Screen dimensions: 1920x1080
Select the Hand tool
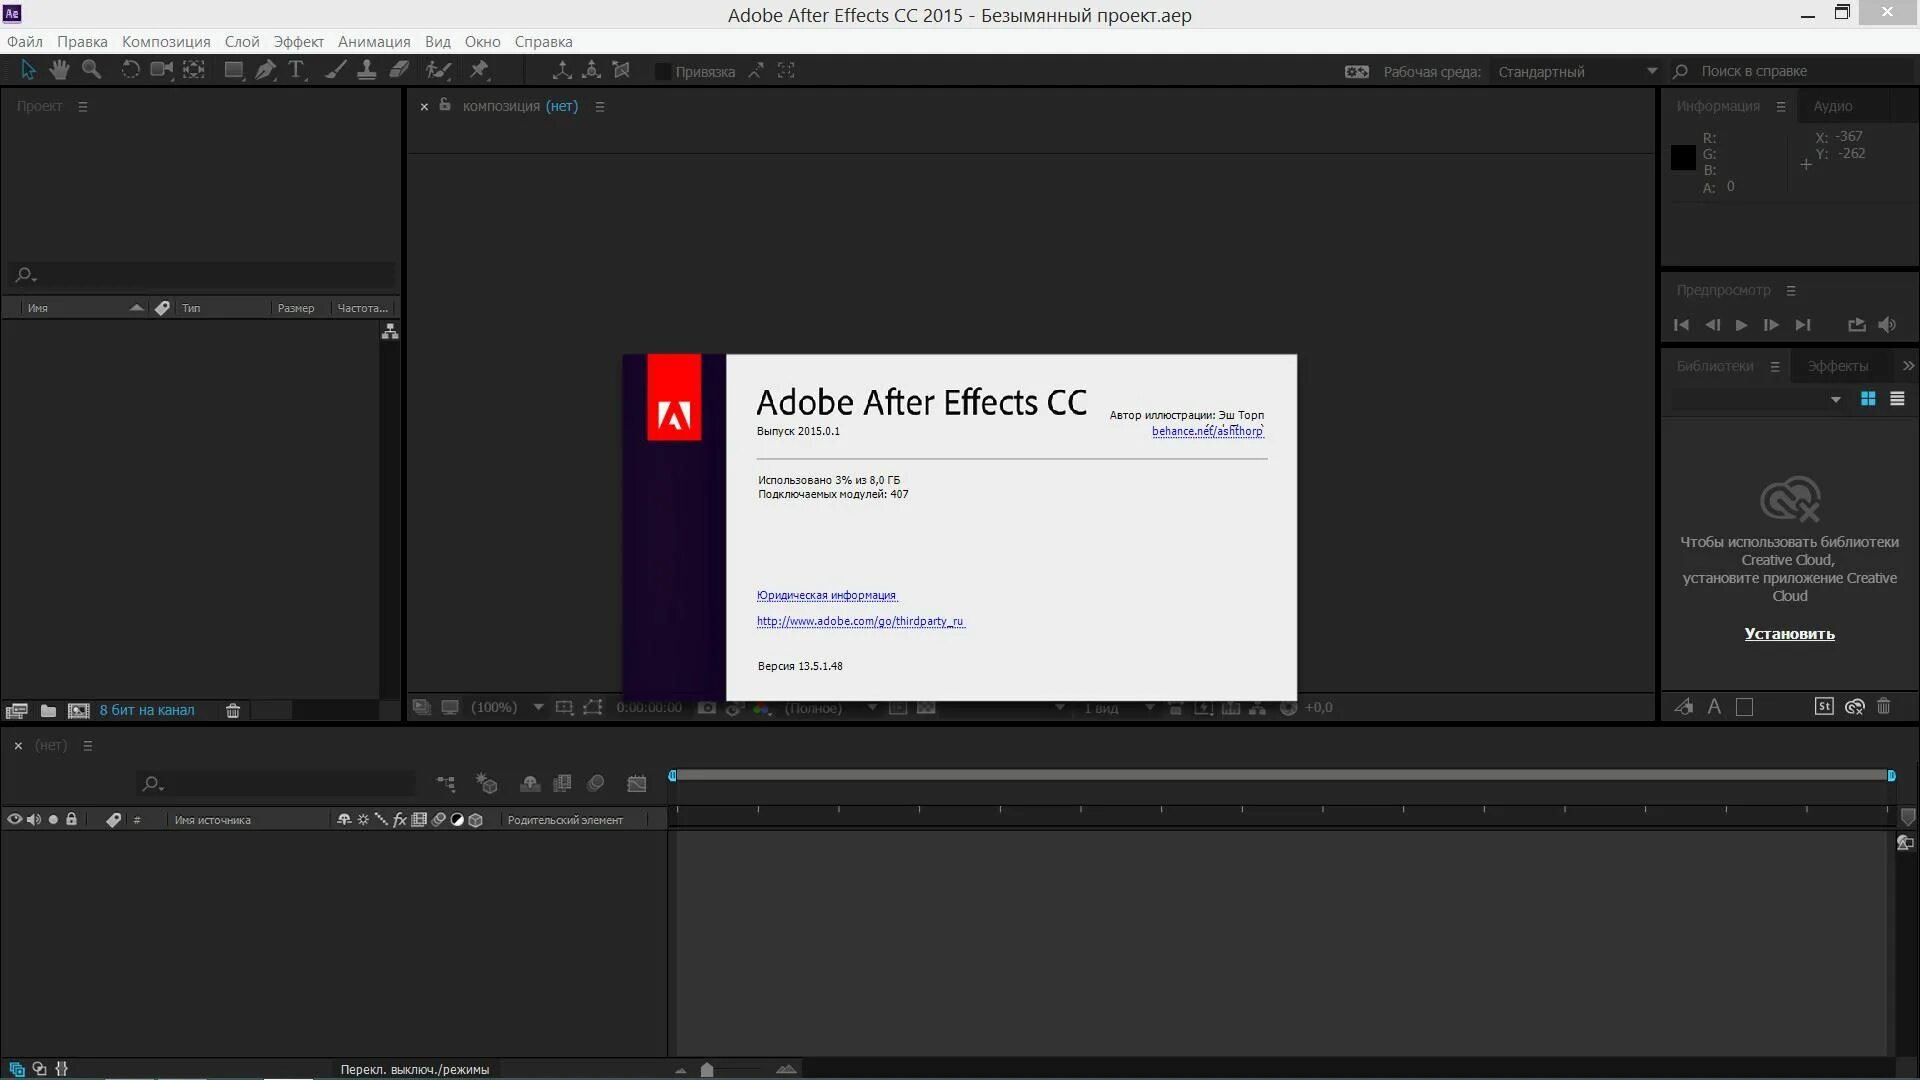pyautogui.click(x=59, y=70)
